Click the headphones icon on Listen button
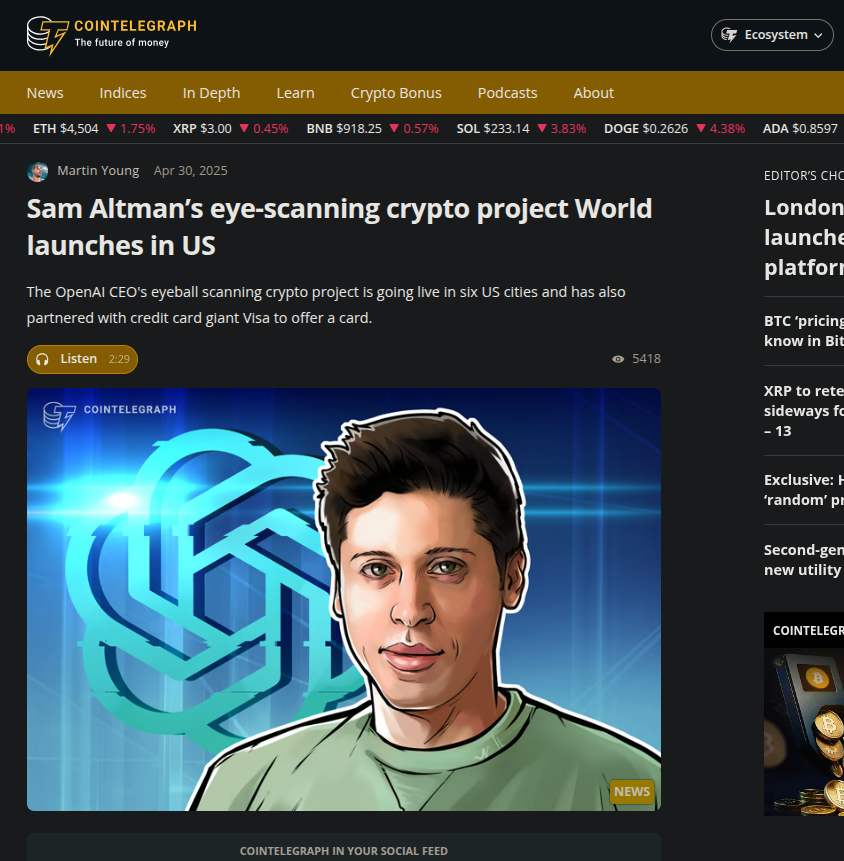This screenshot has width=844, height=861. point(42,359)
